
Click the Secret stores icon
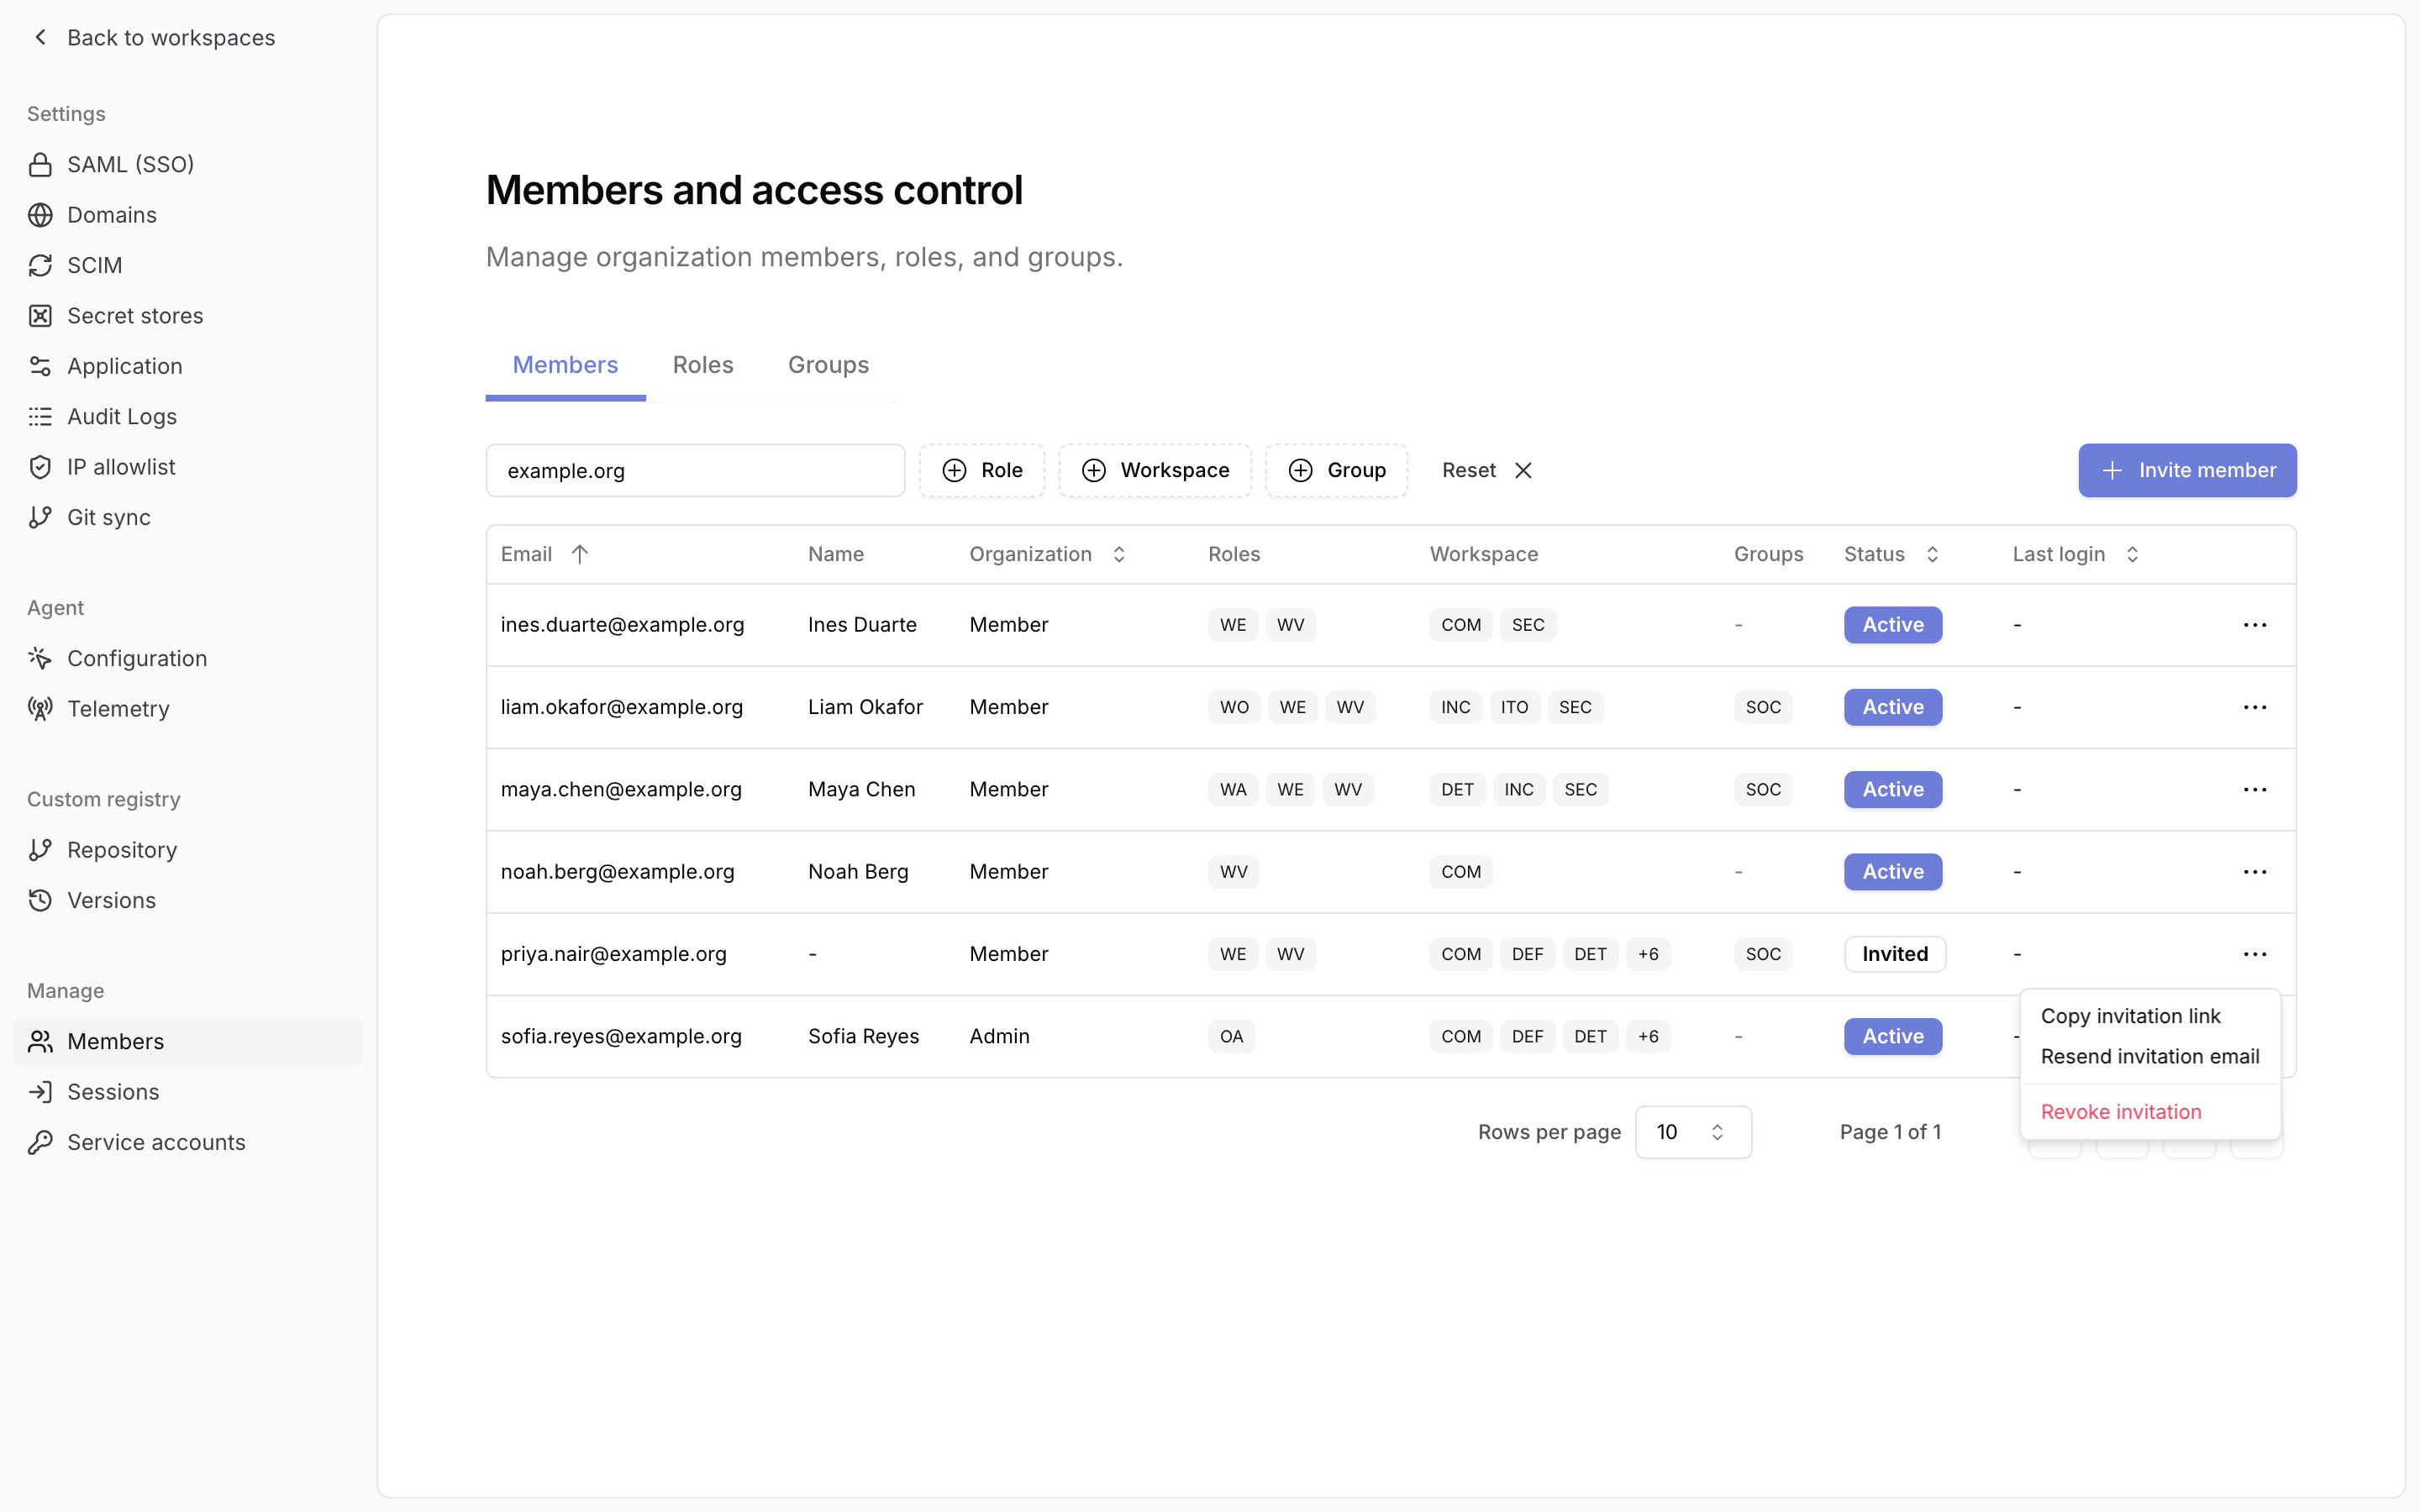[40, 316]
